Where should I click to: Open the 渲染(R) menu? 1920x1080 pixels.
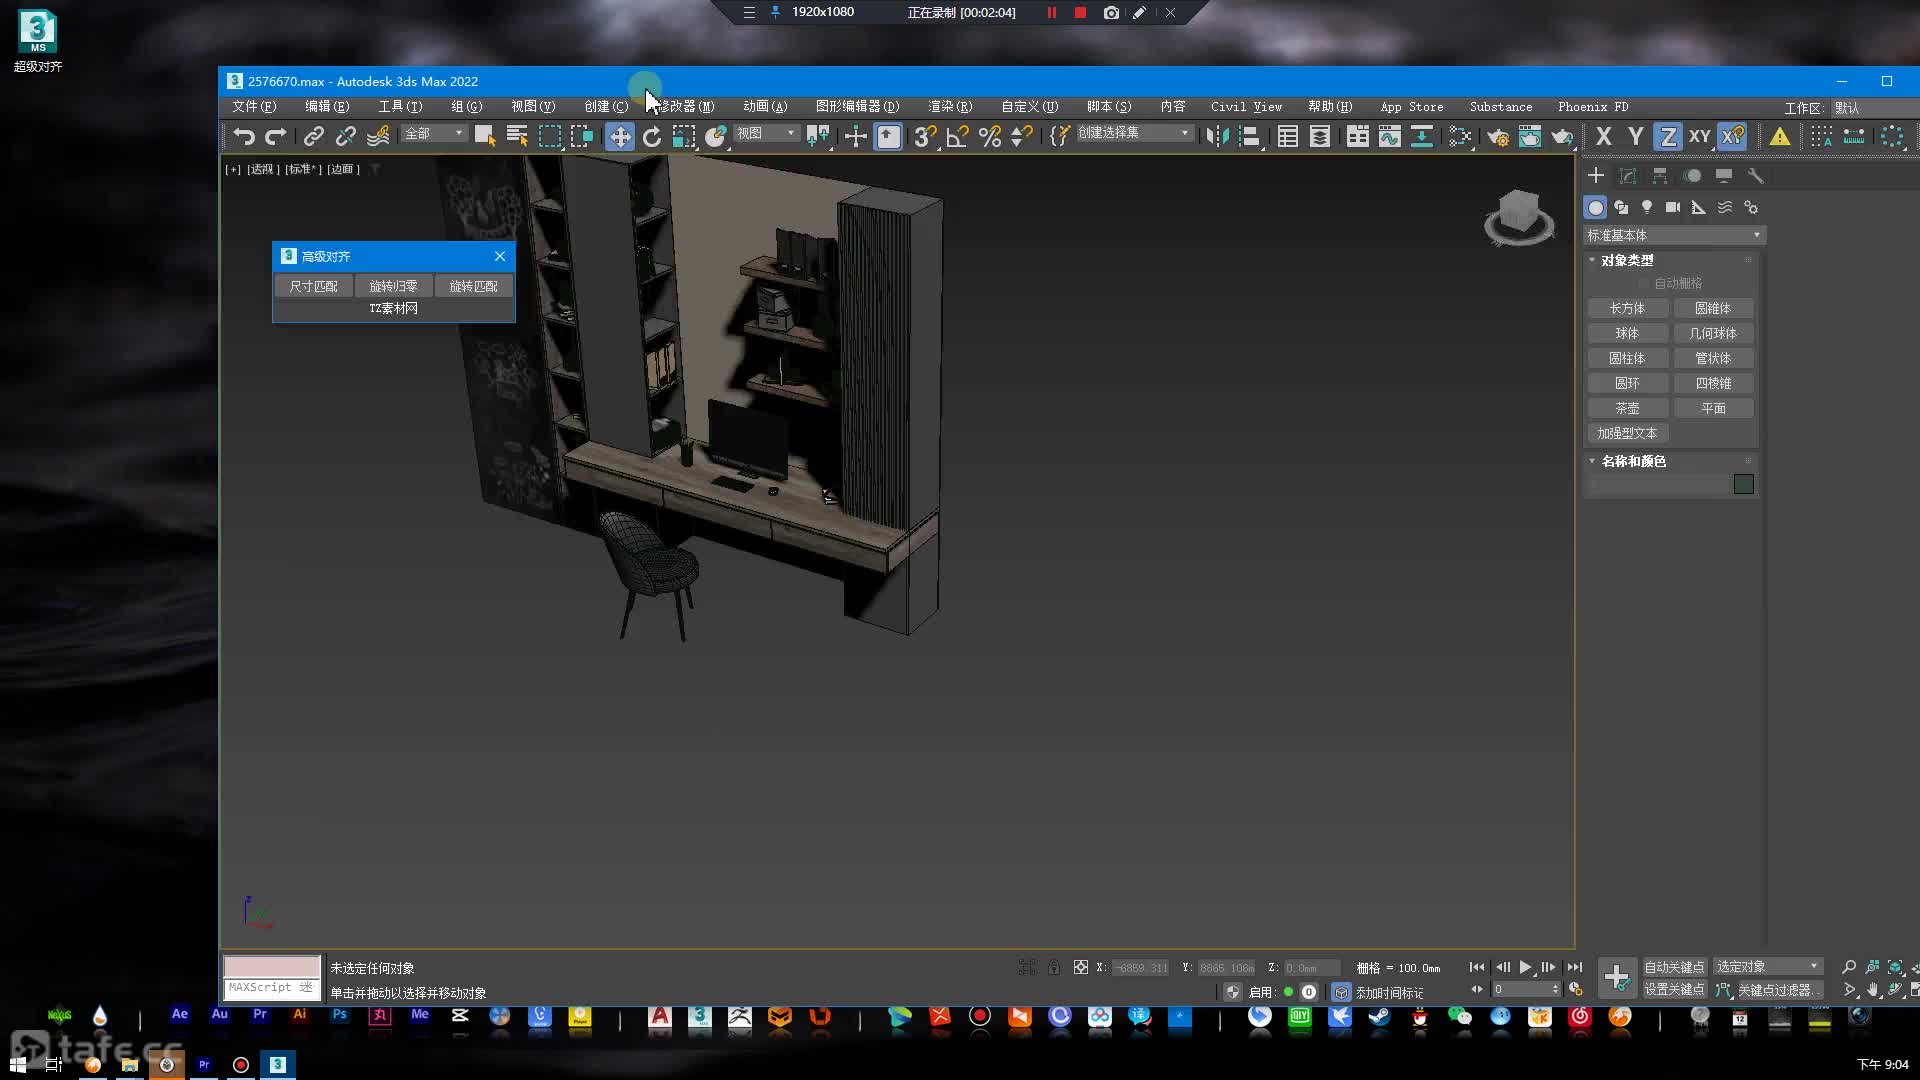pos(950,107)
